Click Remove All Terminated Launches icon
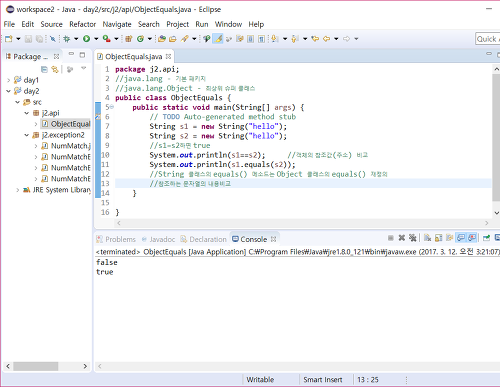The image size is (500, 387). pyautogui.click(x=413, y=238)
